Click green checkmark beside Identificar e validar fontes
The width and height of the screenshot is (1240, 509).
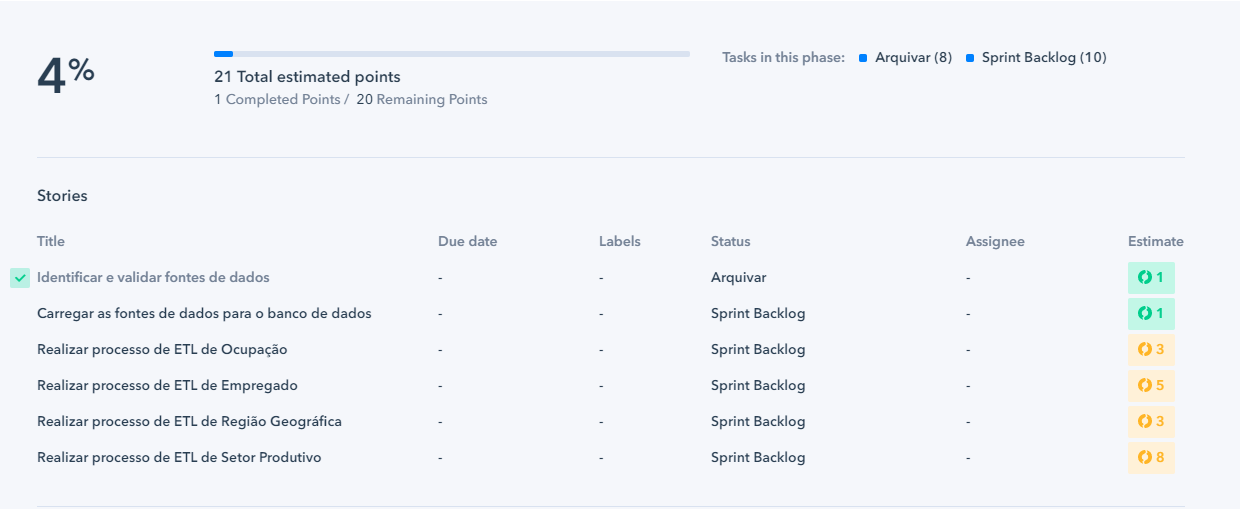coord(20,278)
